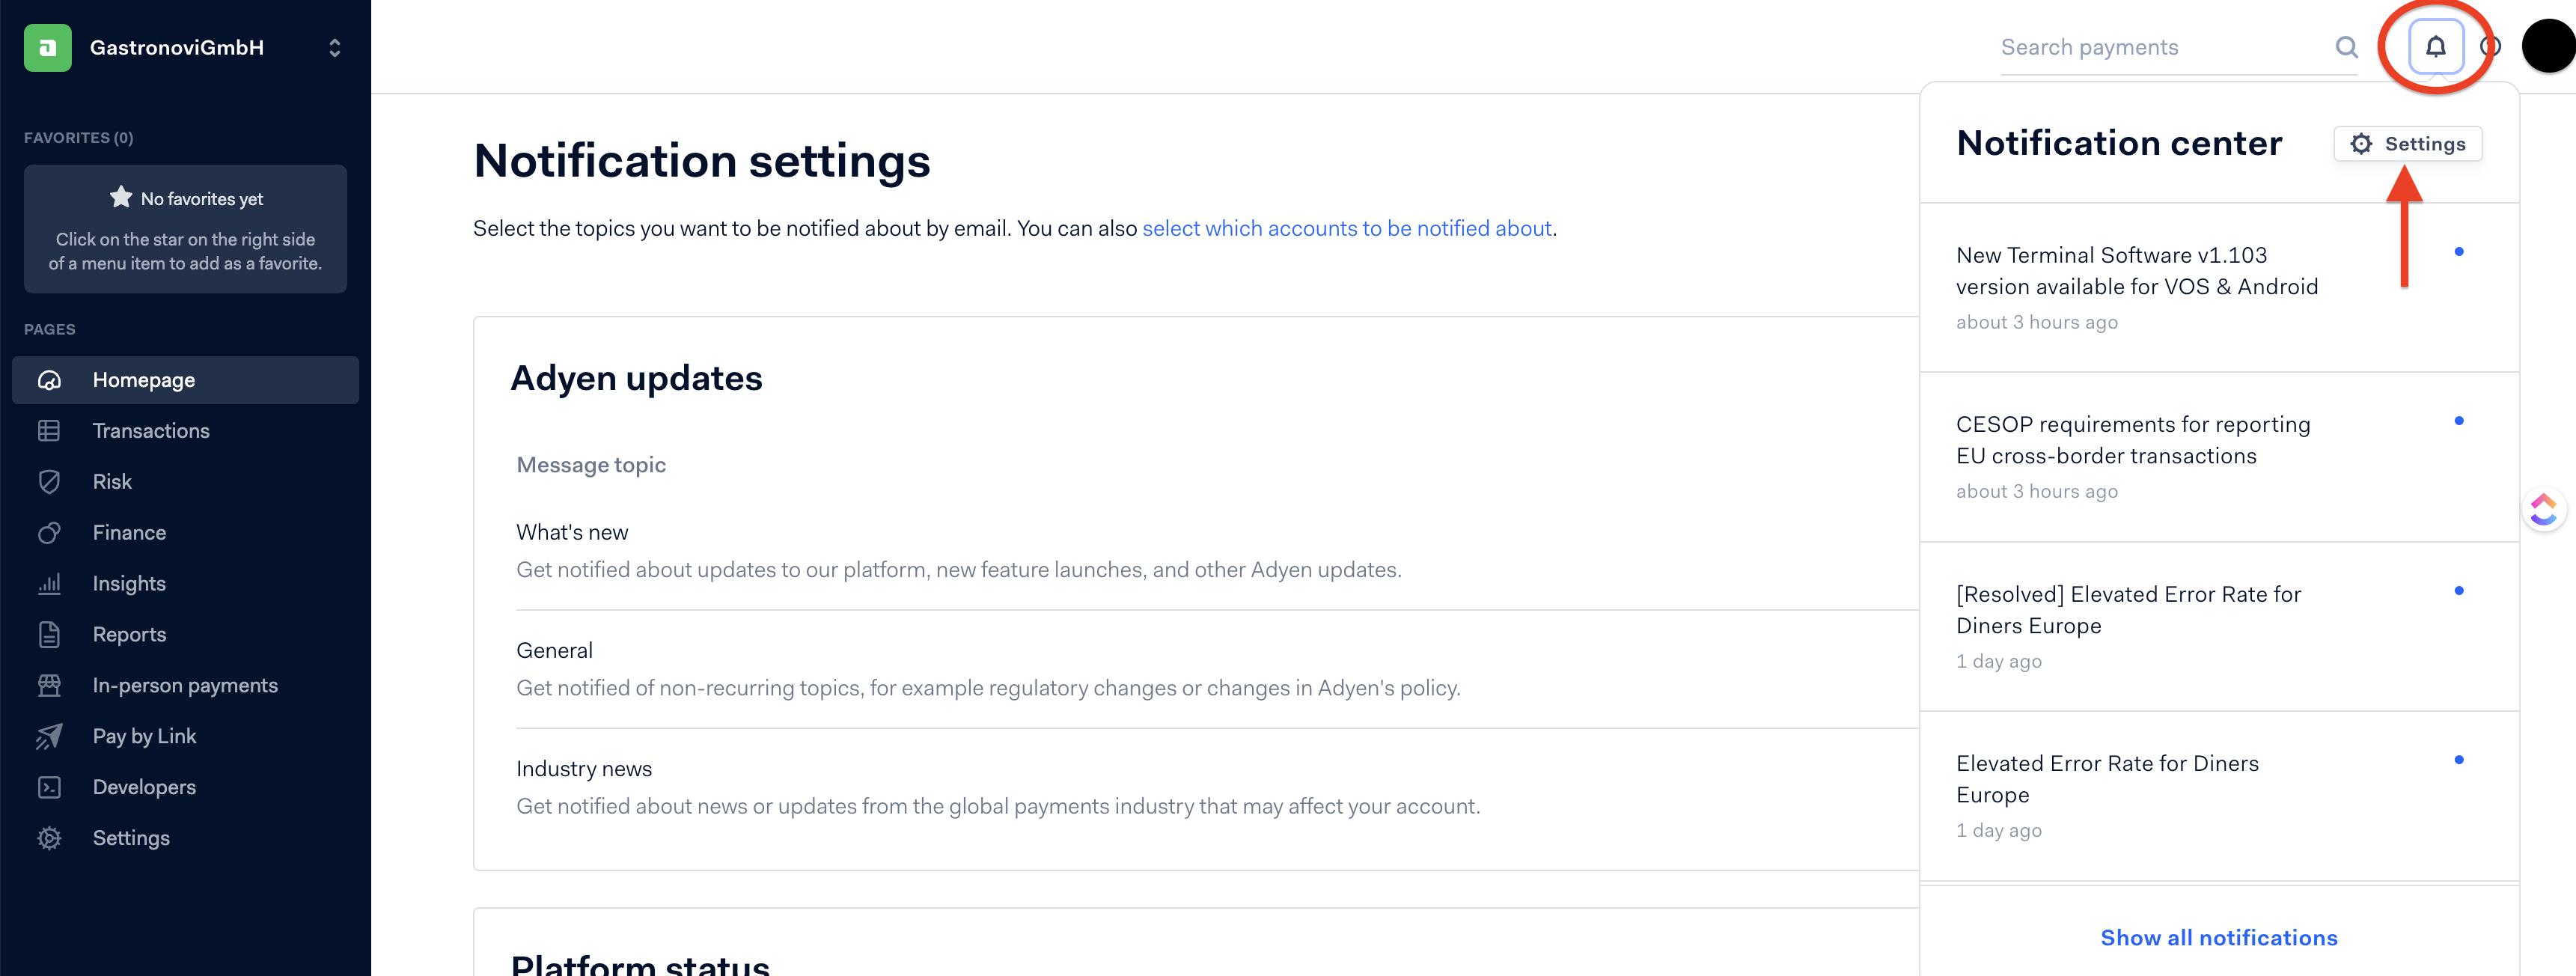Open New Terminal Software v1.103 notification
This screenshot has width=2576, height=976.
coord(2219,288)
